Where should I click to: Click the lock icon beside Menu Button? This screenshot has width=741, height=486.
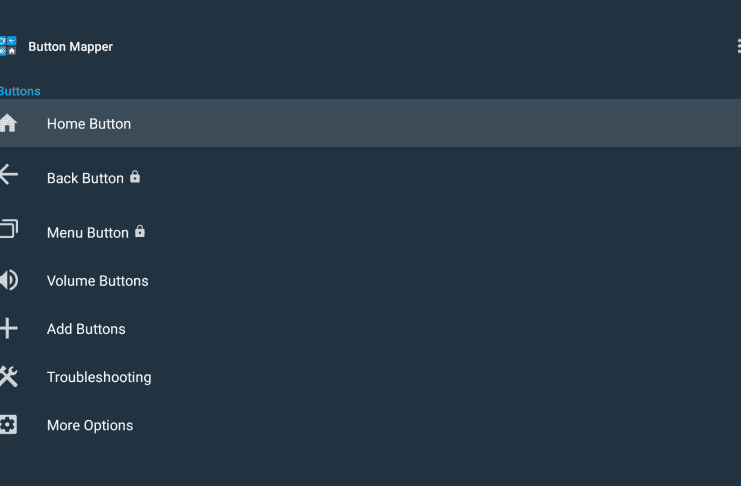coord(140,231)
